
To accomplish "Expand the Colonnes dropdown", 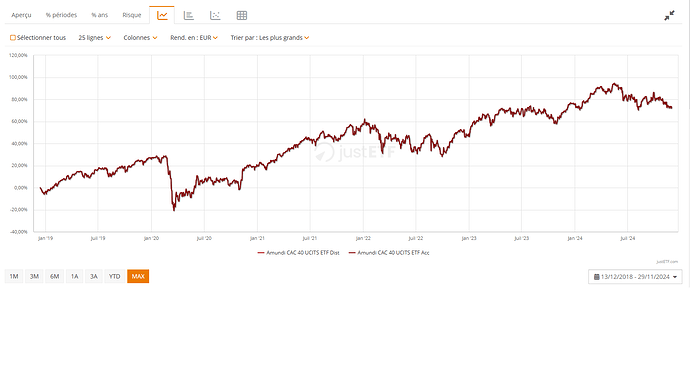I will pos(140,38).
